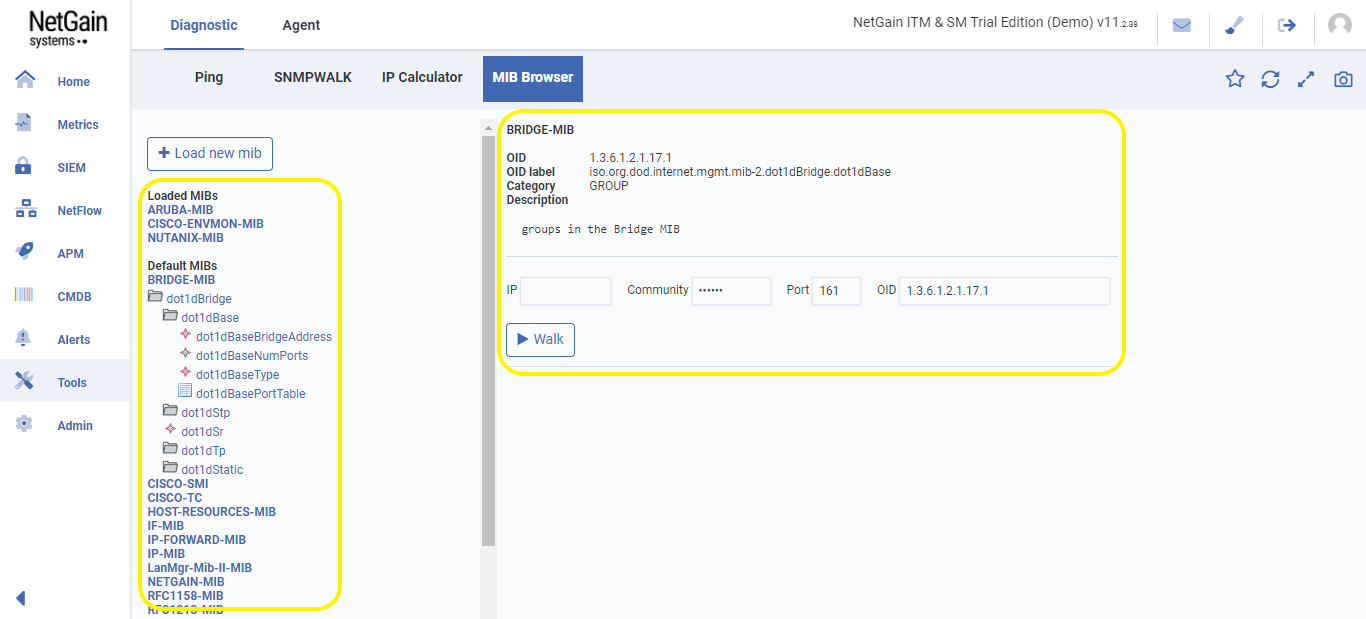Click the dot1dBaseNumPorts node icon
The height and width of the screenshot is (619, 1366).
[185, 354]
